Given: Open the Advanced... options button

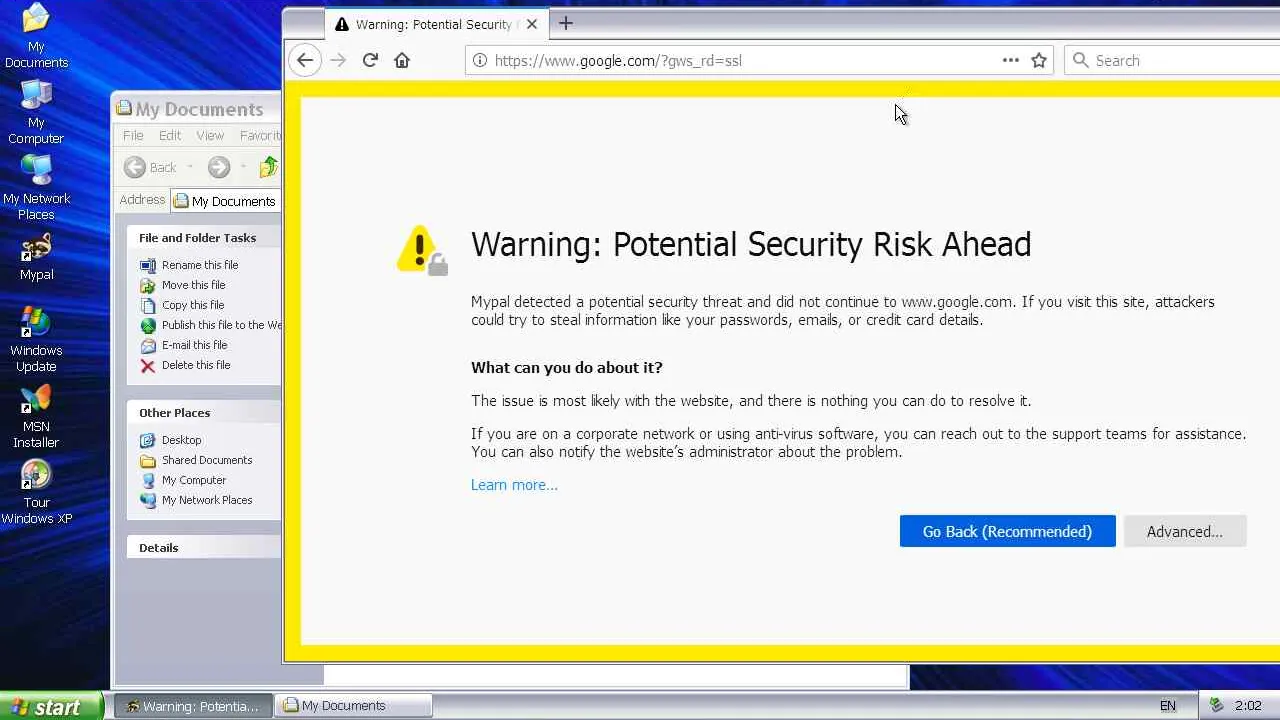Looking at the screenshot, I should click(1185, 531).
